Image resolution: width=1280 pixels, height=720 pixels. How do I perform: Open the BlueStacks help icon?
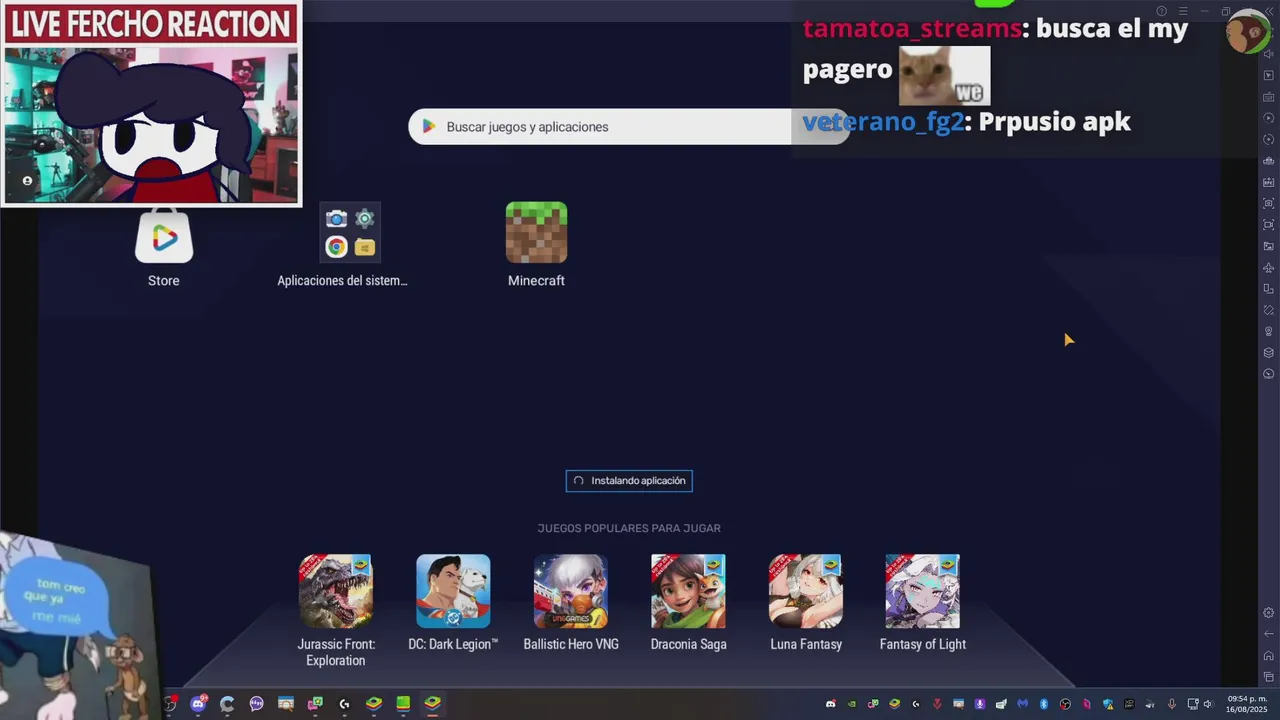(x=1161, y=11)
